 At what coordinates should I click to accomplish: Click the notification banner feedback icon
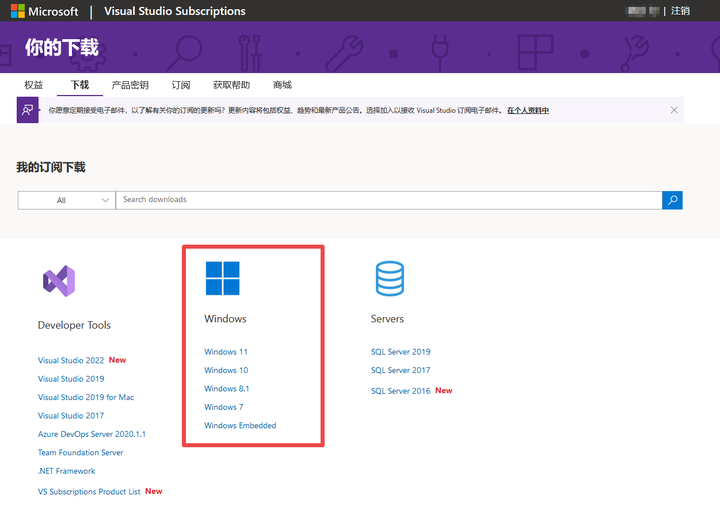click(x=28, y=110)
